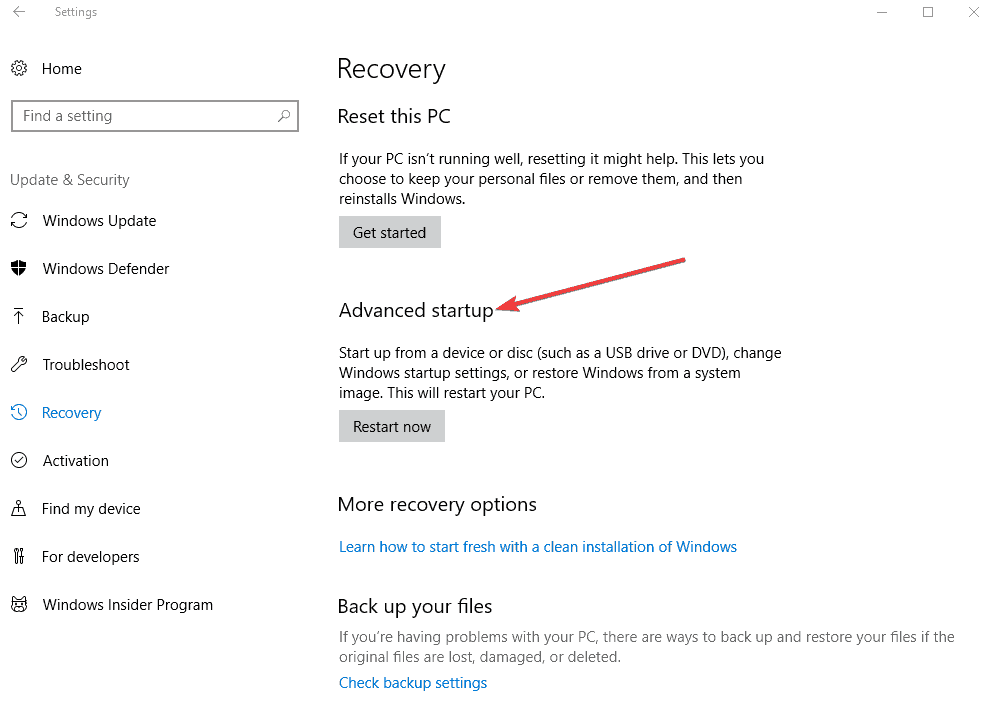Click the Home gear icon
The height and width of the screenshot is (706, 988).
(x=19, y=68)
